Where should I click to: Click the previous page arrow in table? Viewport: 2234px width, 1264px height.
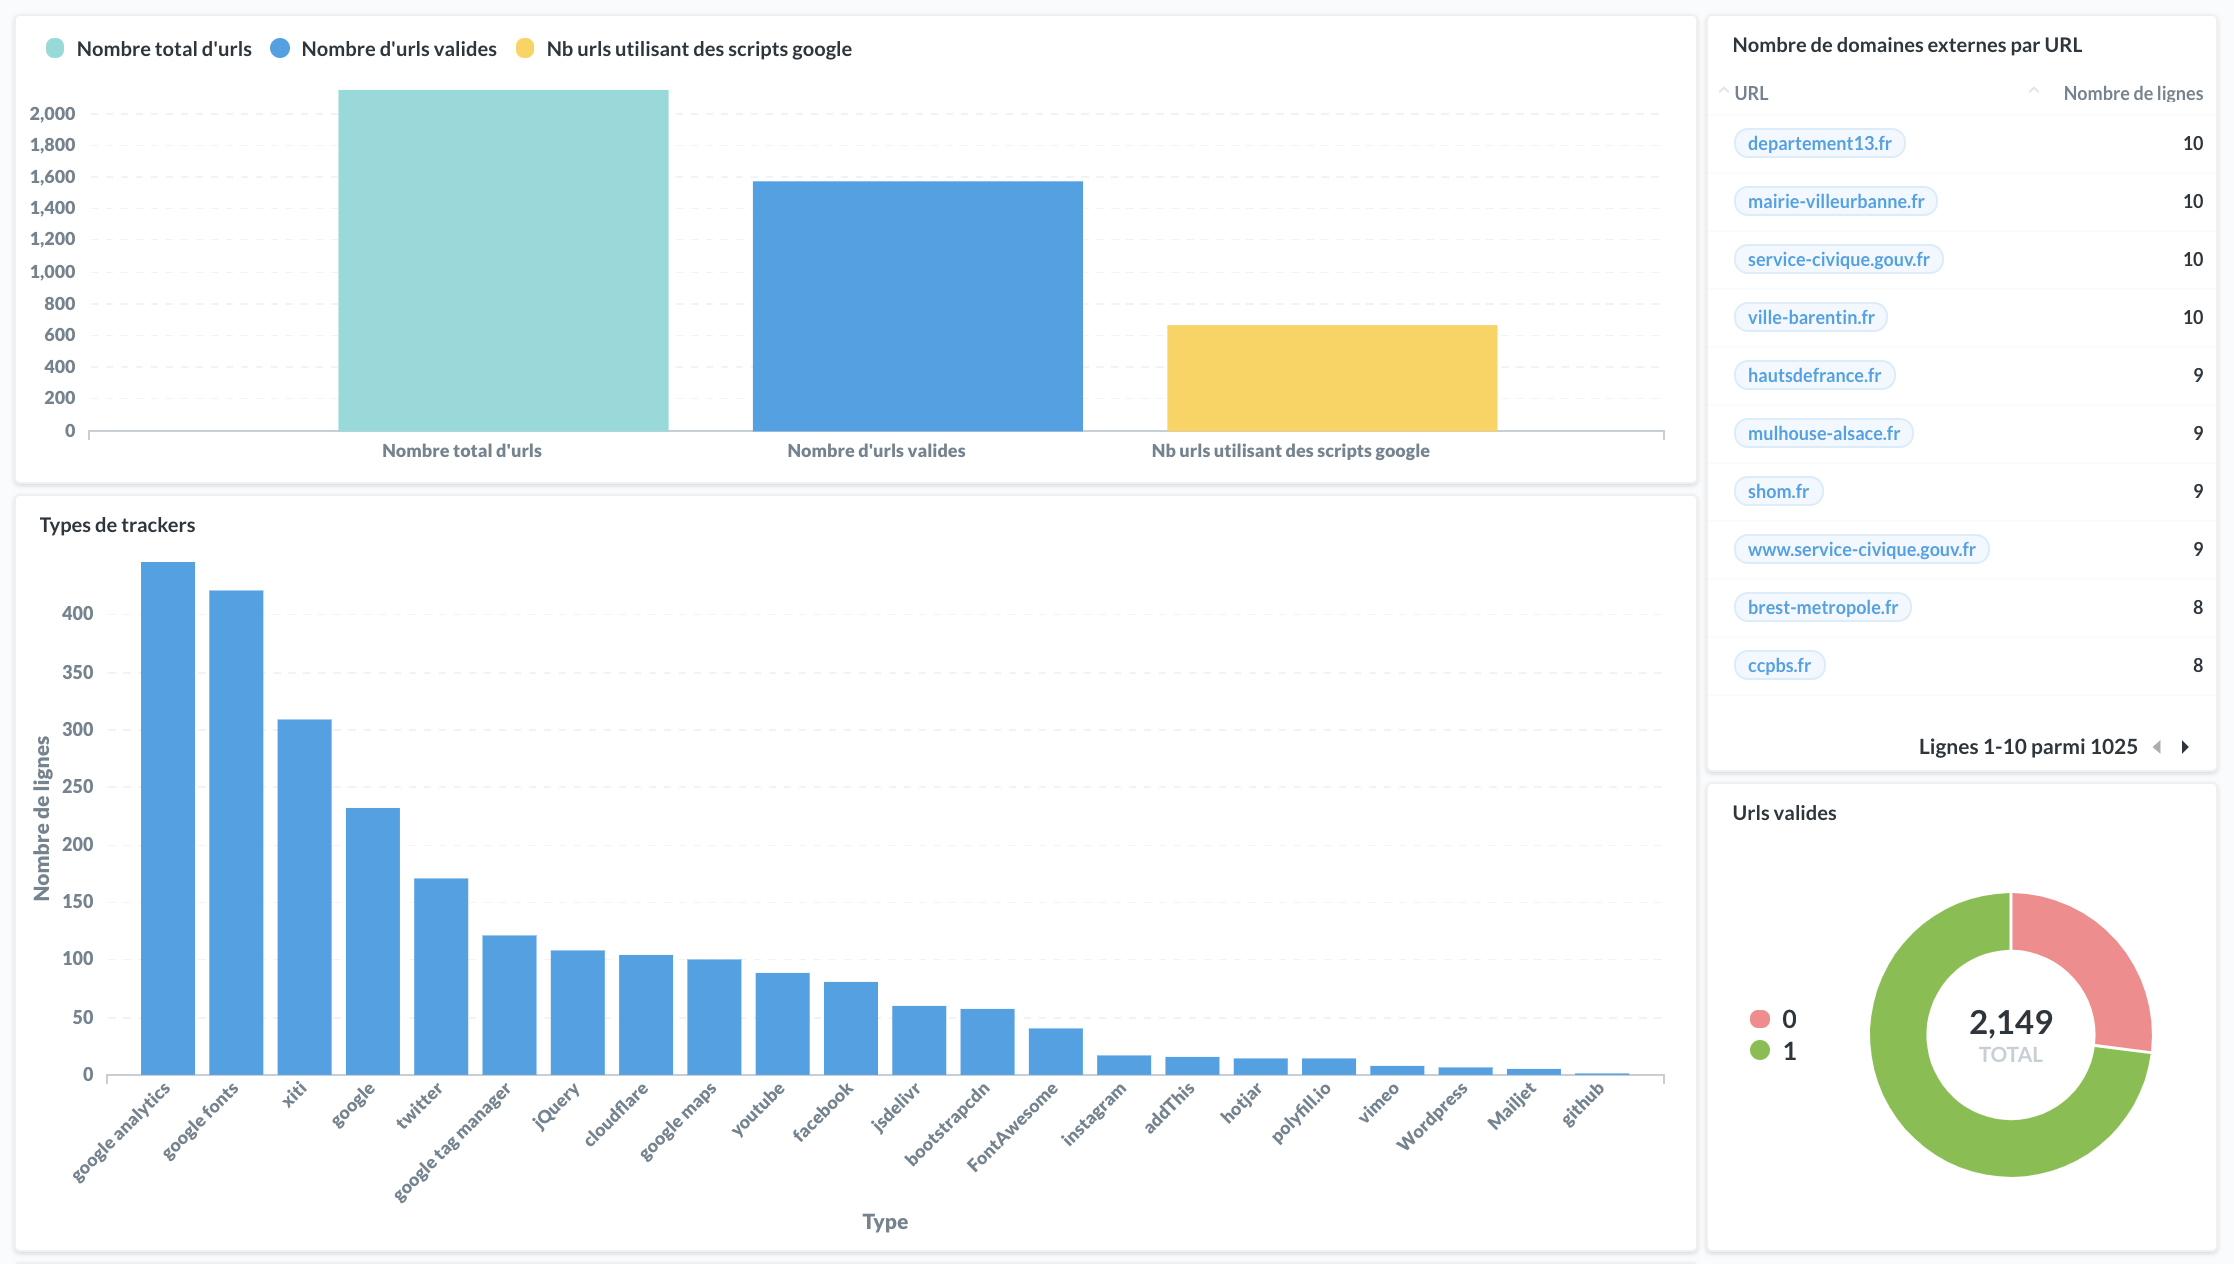coord(2157,747)
